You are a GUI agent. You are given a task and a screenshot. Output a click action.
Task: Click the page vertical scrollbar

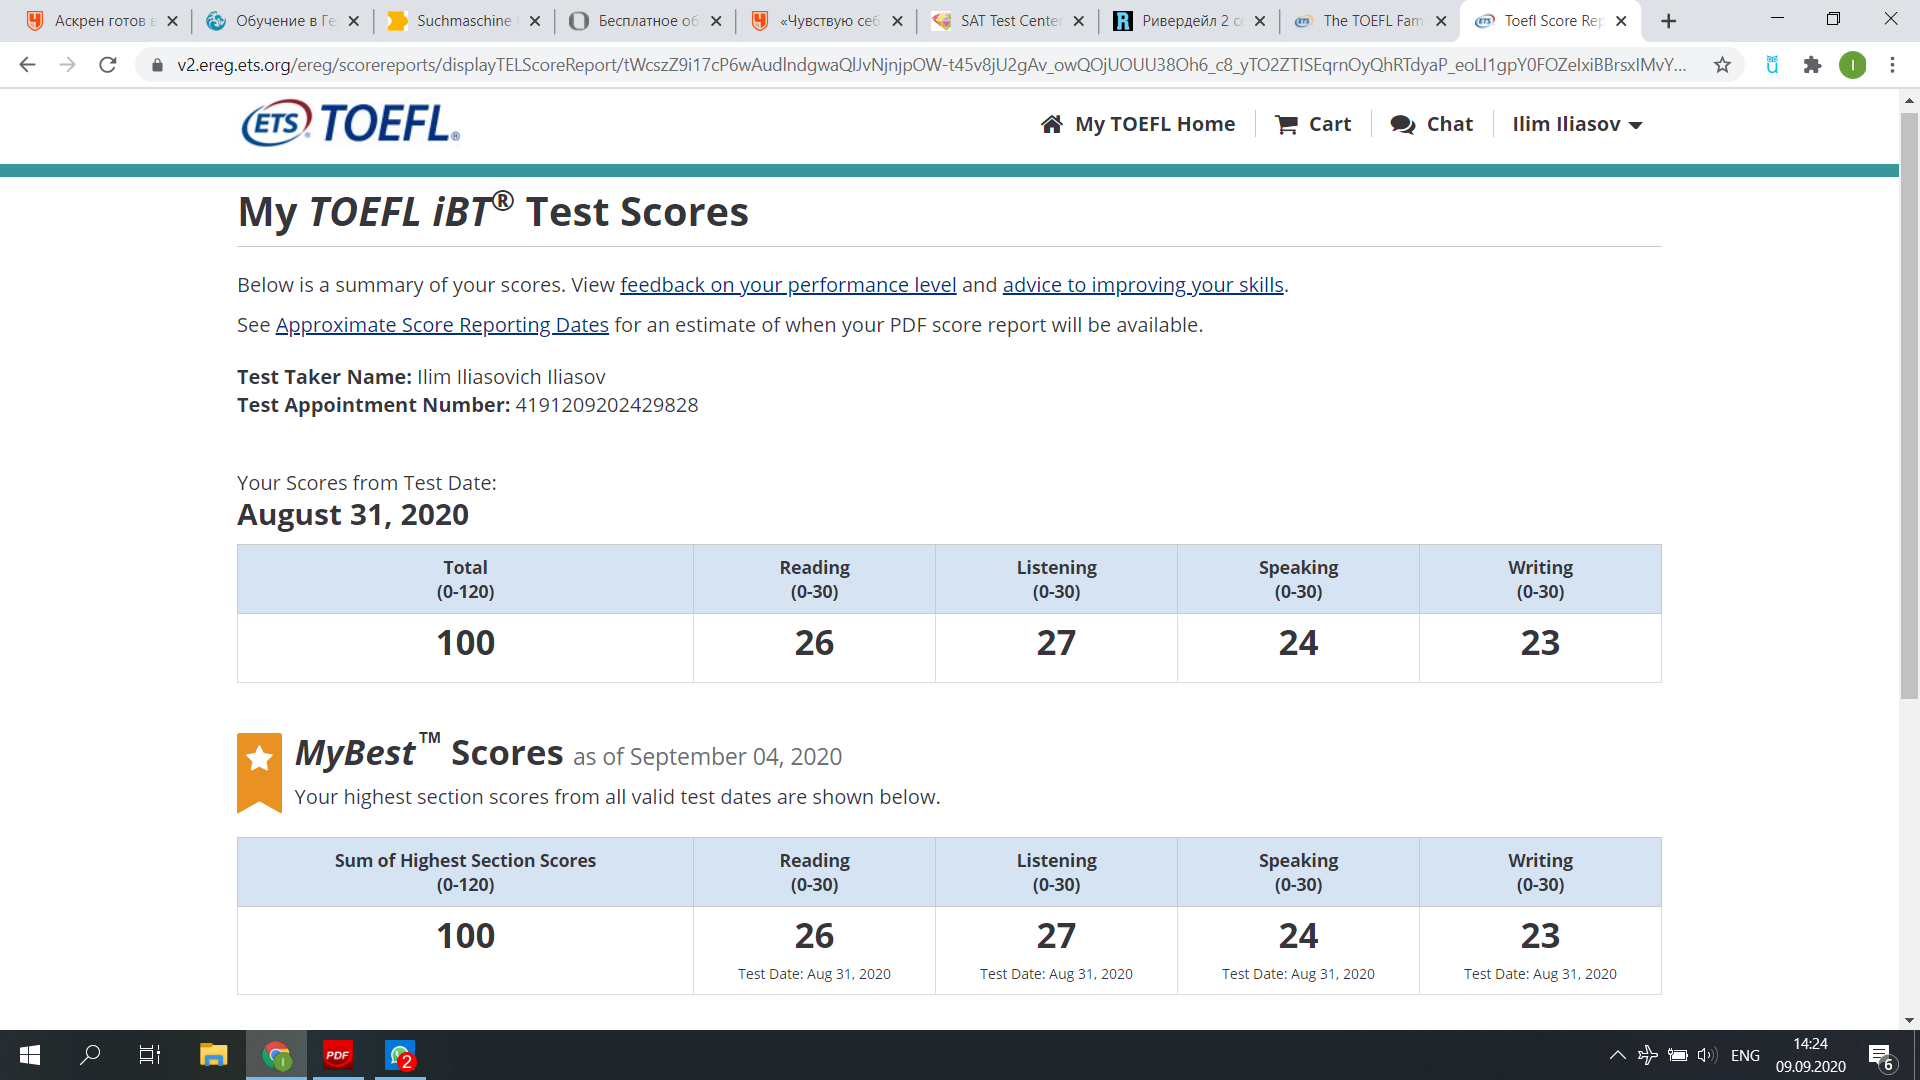point(1909,400)
